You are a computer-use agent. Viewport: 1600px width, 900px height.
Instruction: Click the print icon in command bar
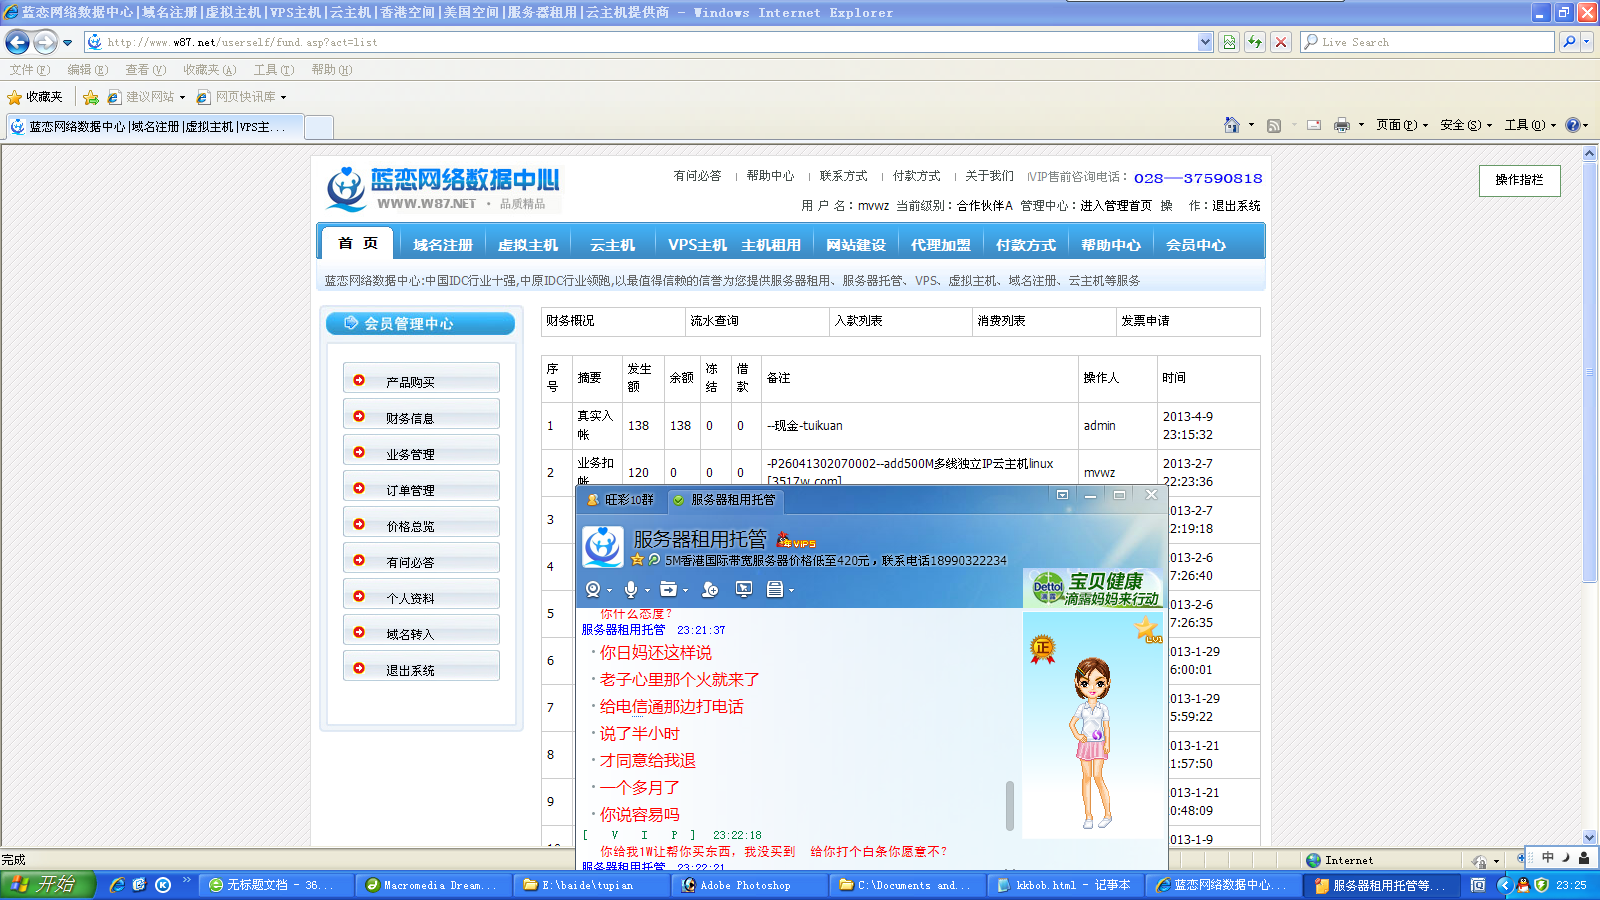click(x=1341, y=125)
